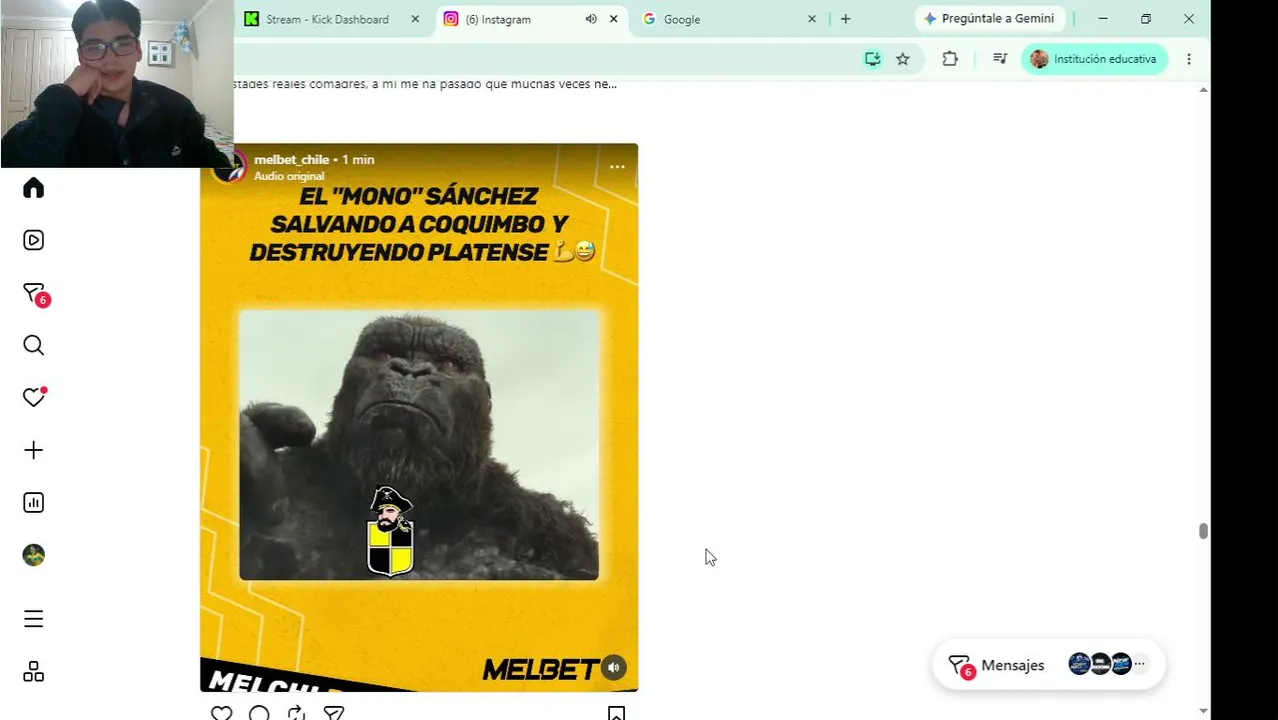Viewport: 1278px width, 720px height.
Task: Open the More hamburger menu in sidebar
Action: 33,619
